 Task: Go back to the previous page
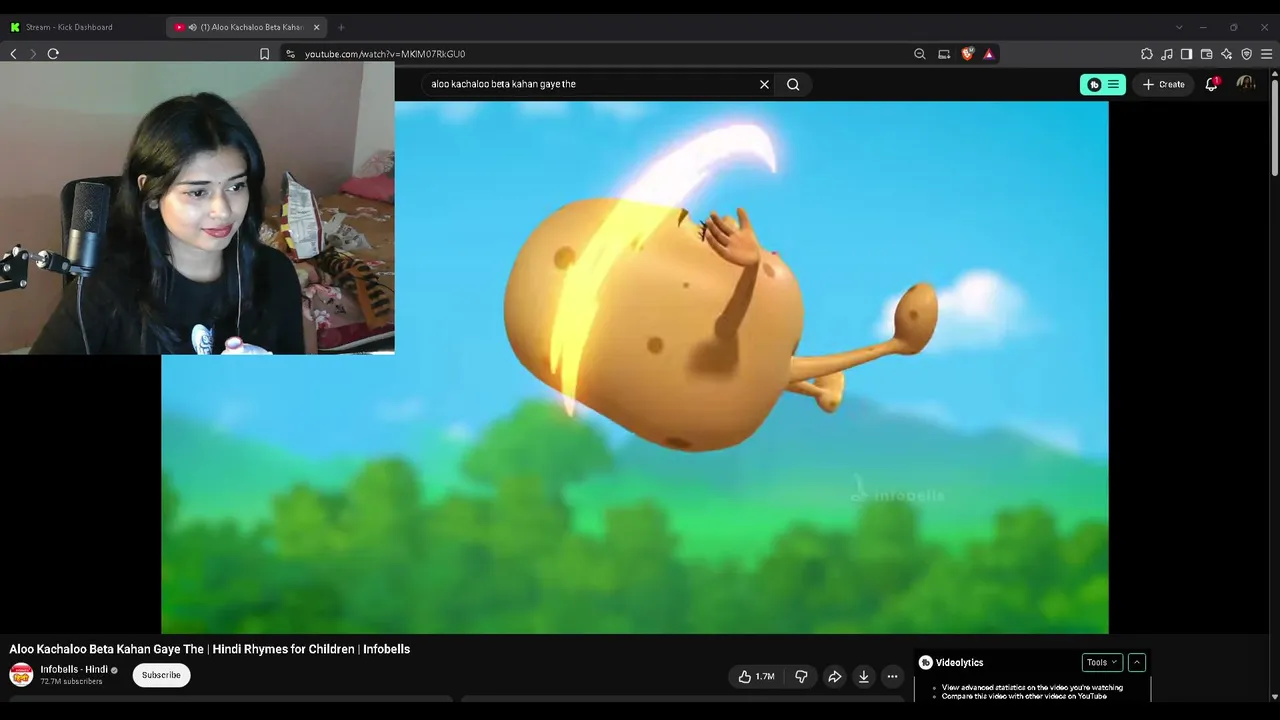click(x=13, y=54)
